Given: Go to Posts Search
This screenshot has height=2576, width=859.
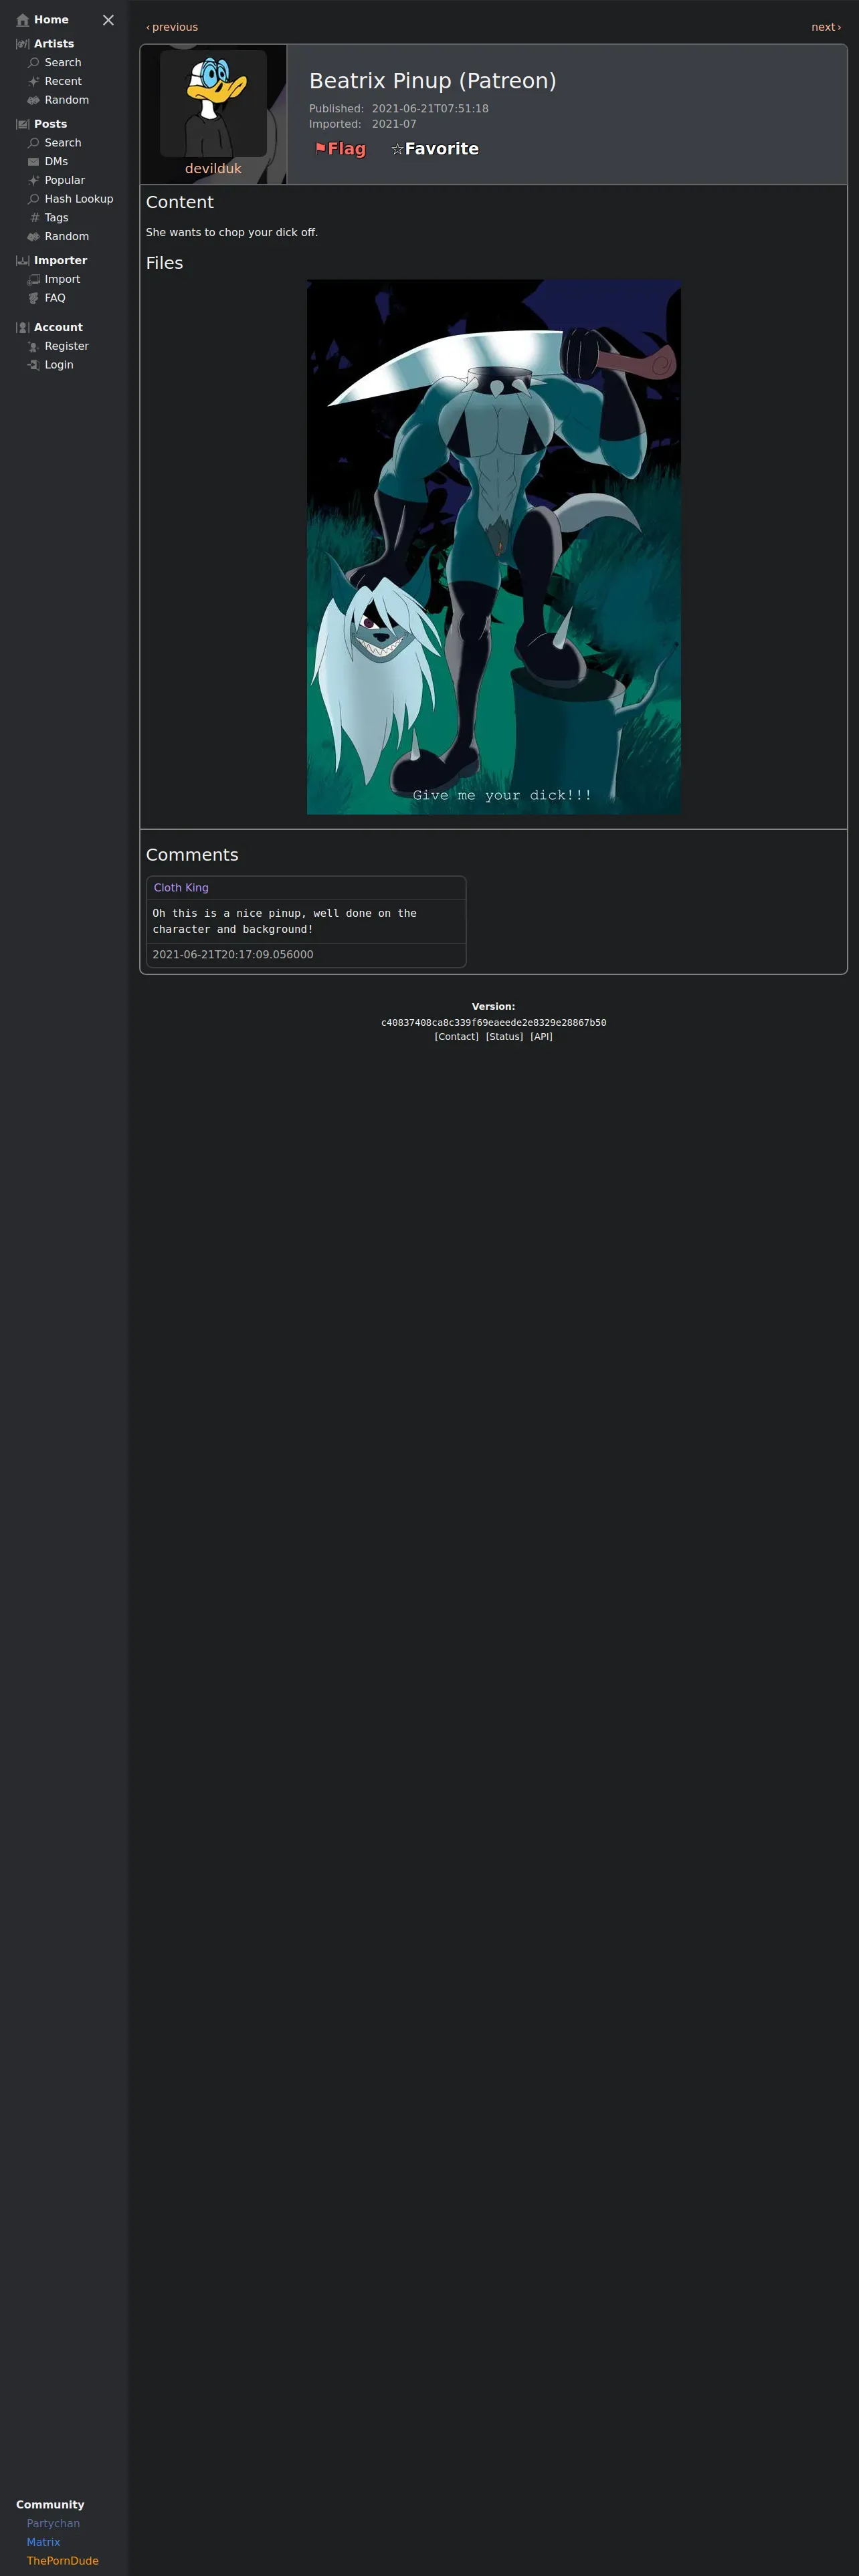Looking at the screenshot, I should (x=63, y=143).
